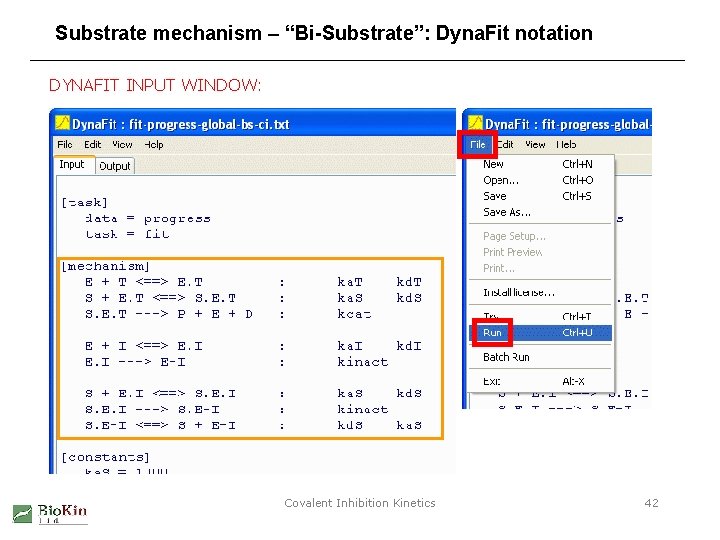Click the [constants] section header

[x=105, y=457]
